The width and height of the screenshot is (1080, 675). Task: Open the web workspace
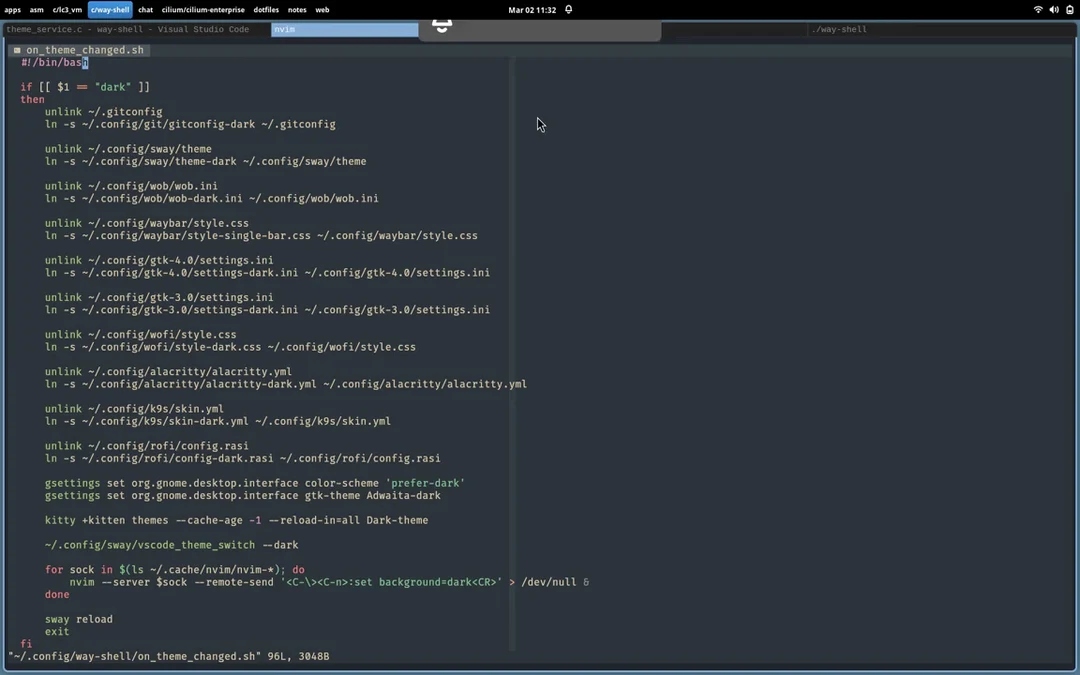click(321, 10)
